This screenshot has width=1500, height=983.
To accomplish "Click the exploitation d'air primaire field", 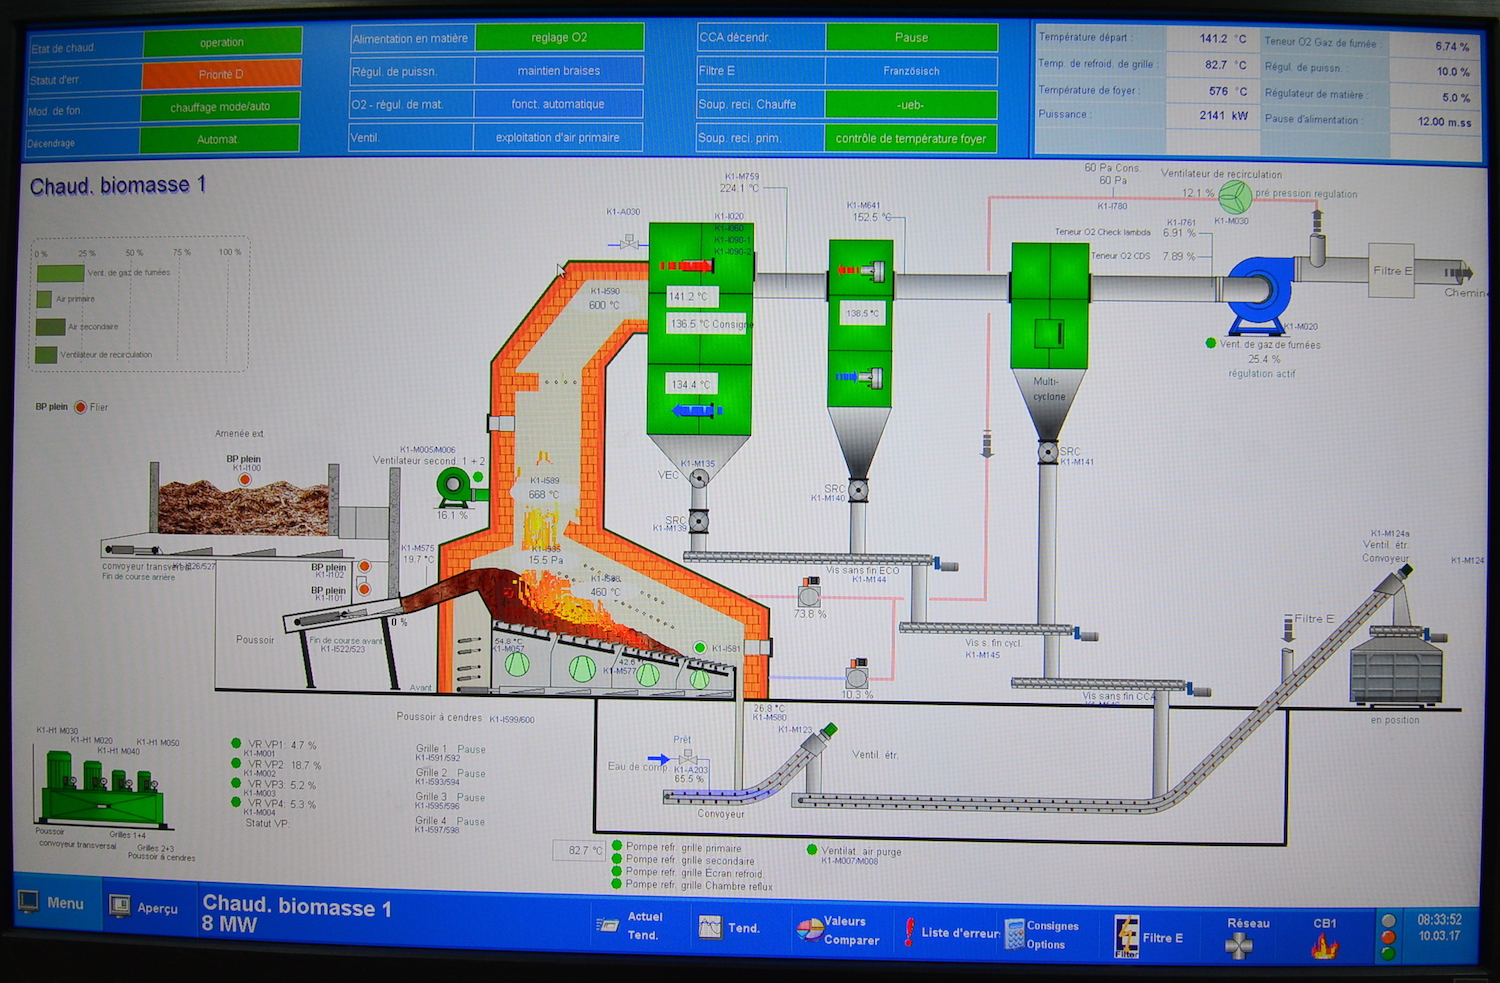I will [x=558, y=137].
